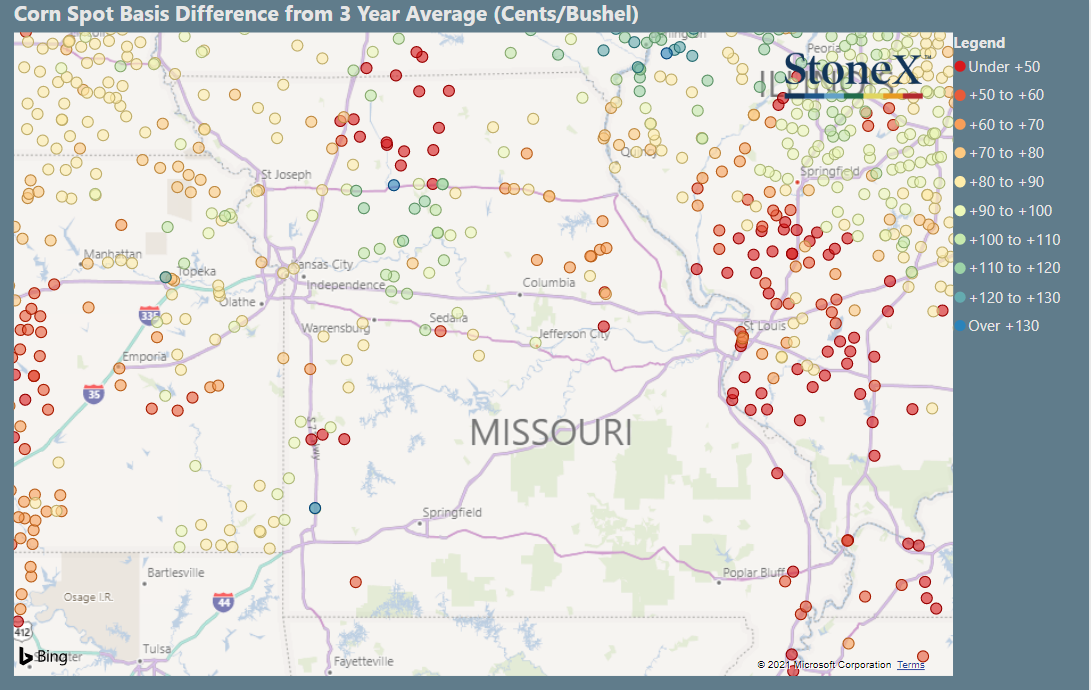Pick the '+100 to +110' legend dot

coord(960,240)
